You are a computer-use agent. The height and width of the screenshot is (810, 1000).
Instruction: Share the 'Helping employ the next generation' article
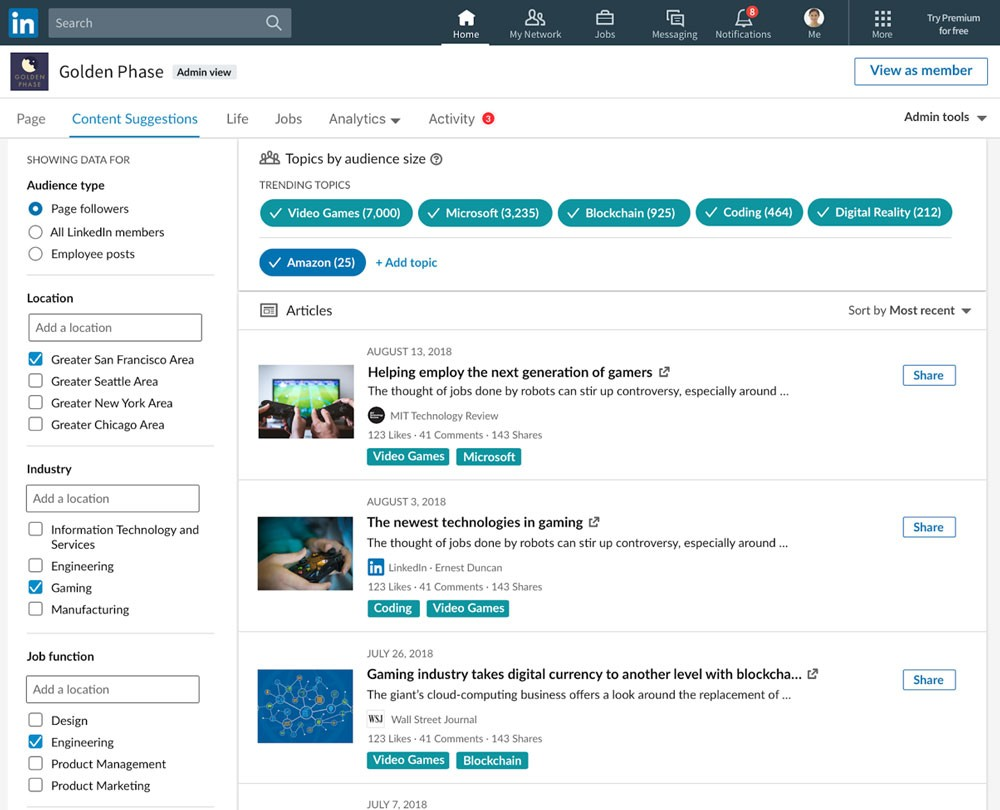pyautogui.click(x=929, y=375)
